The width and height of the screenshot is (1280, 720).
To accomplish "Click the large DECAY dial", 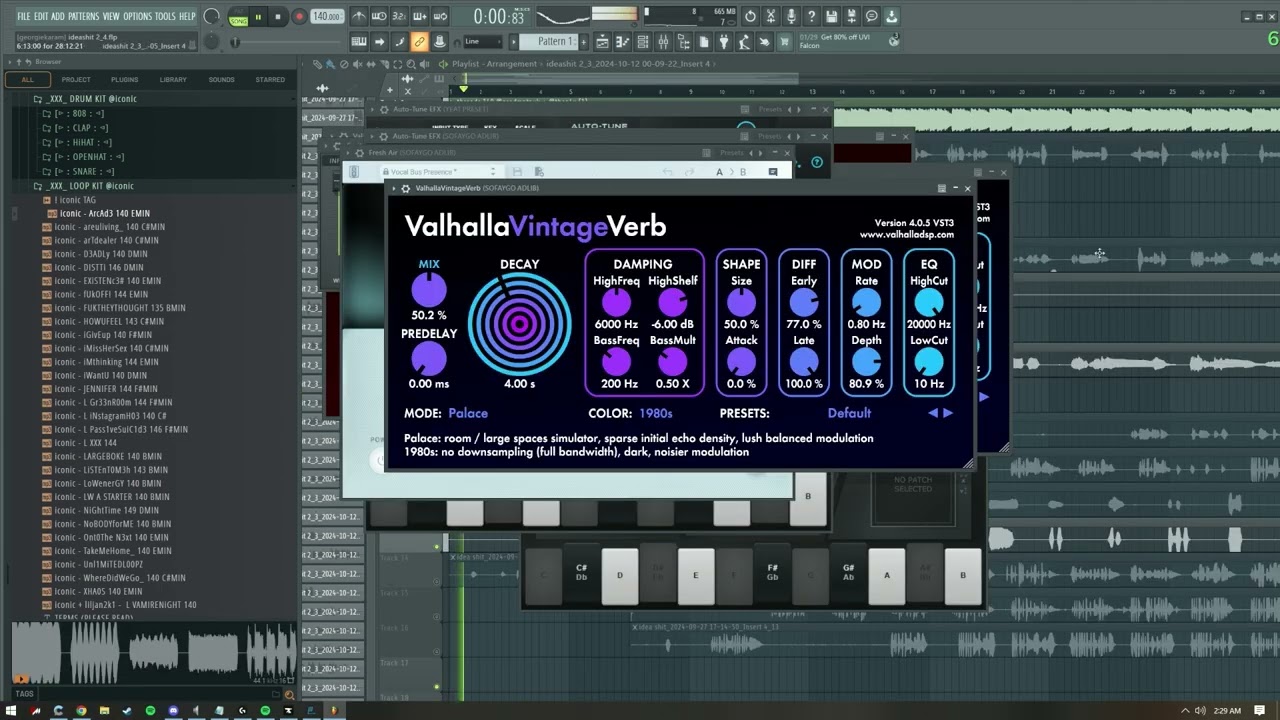I will (519, 324).
